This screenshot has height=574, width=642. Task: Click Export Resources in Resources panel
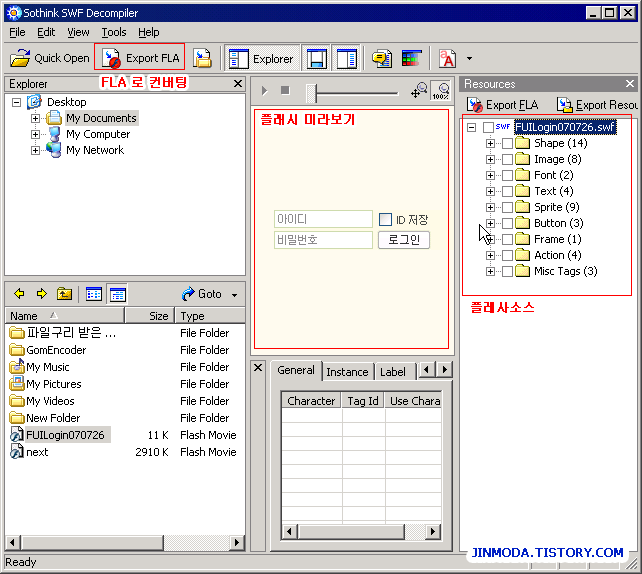pyautogui.click(x=597, y=105)
